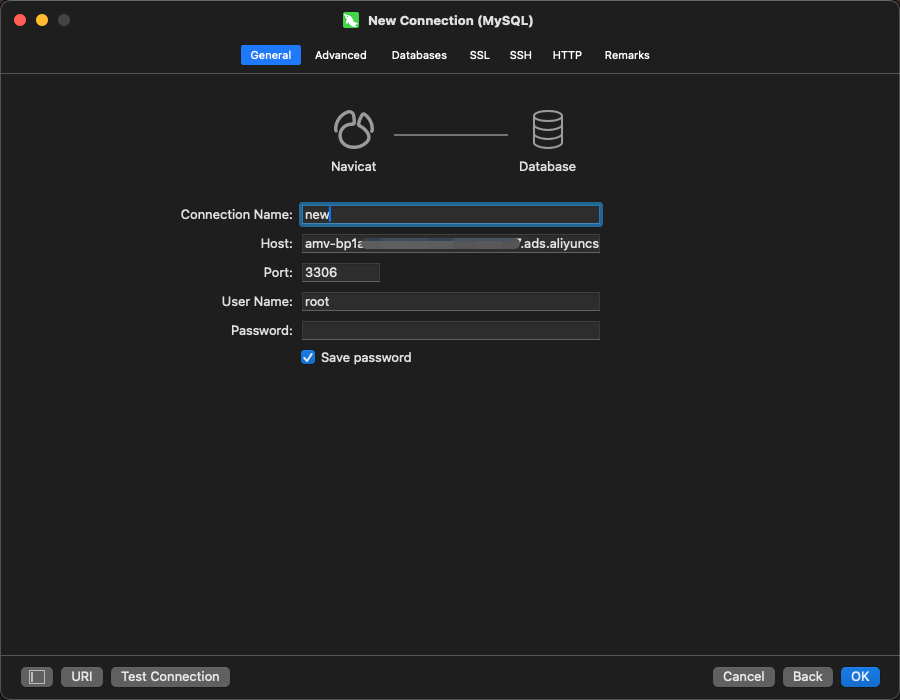Open the Advanced tab

tap(340, 55)
